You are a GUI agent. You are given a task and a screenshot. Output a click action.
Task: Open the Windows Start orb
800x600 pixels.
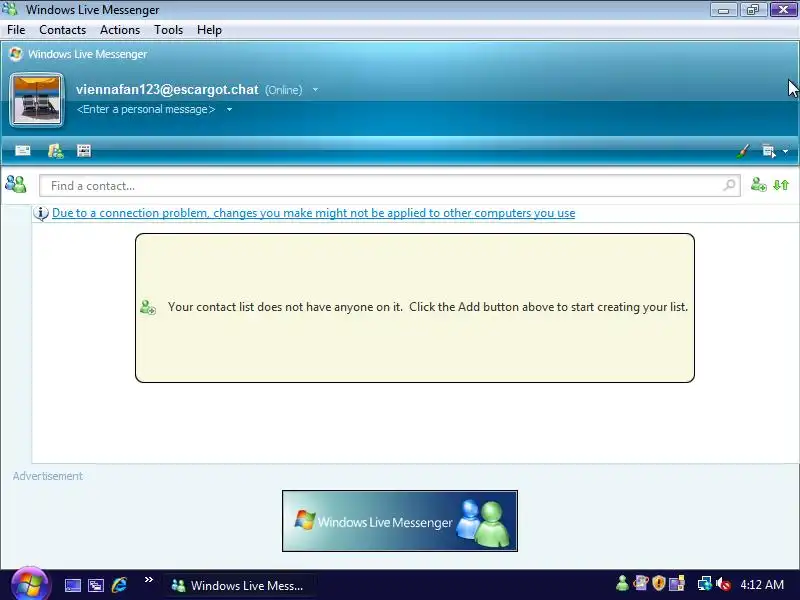30,584
